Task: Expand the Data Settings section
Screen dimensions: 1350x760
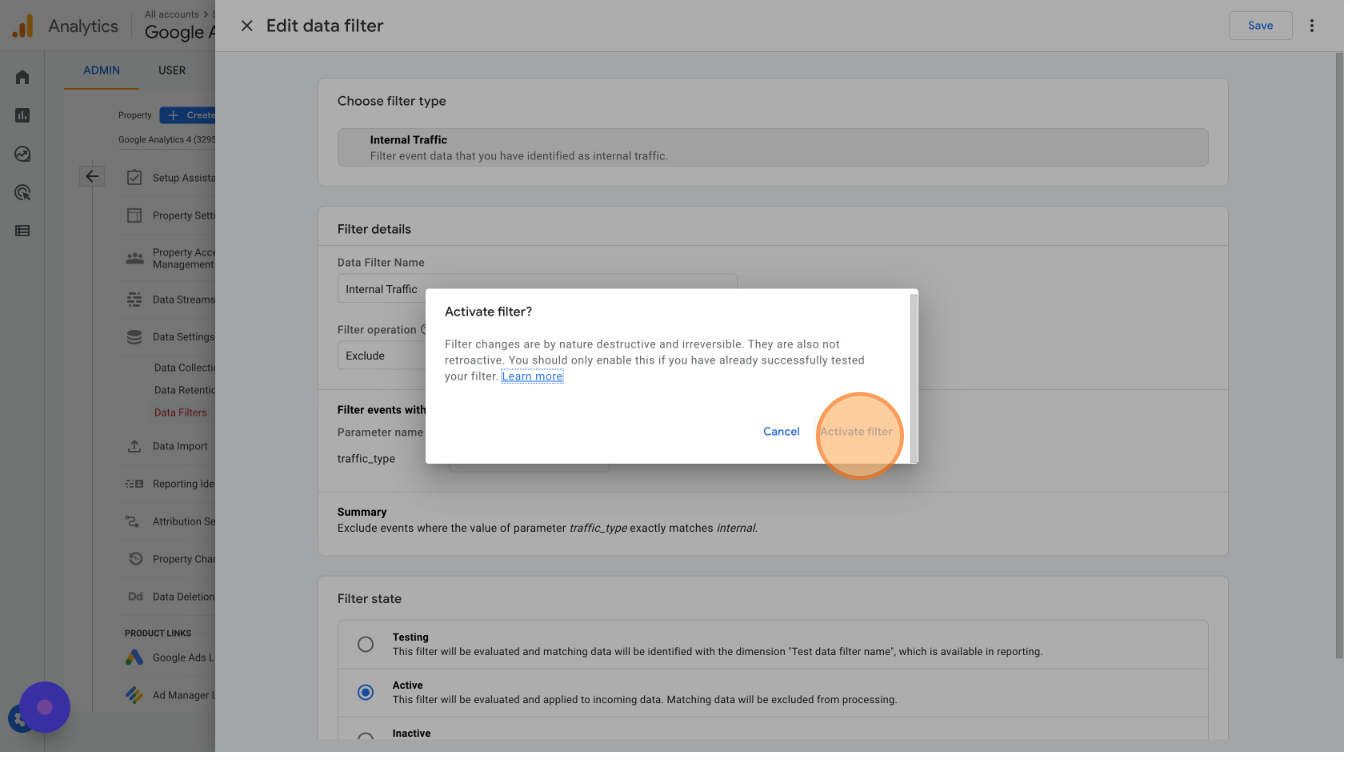Action: (x=182, y=337)
